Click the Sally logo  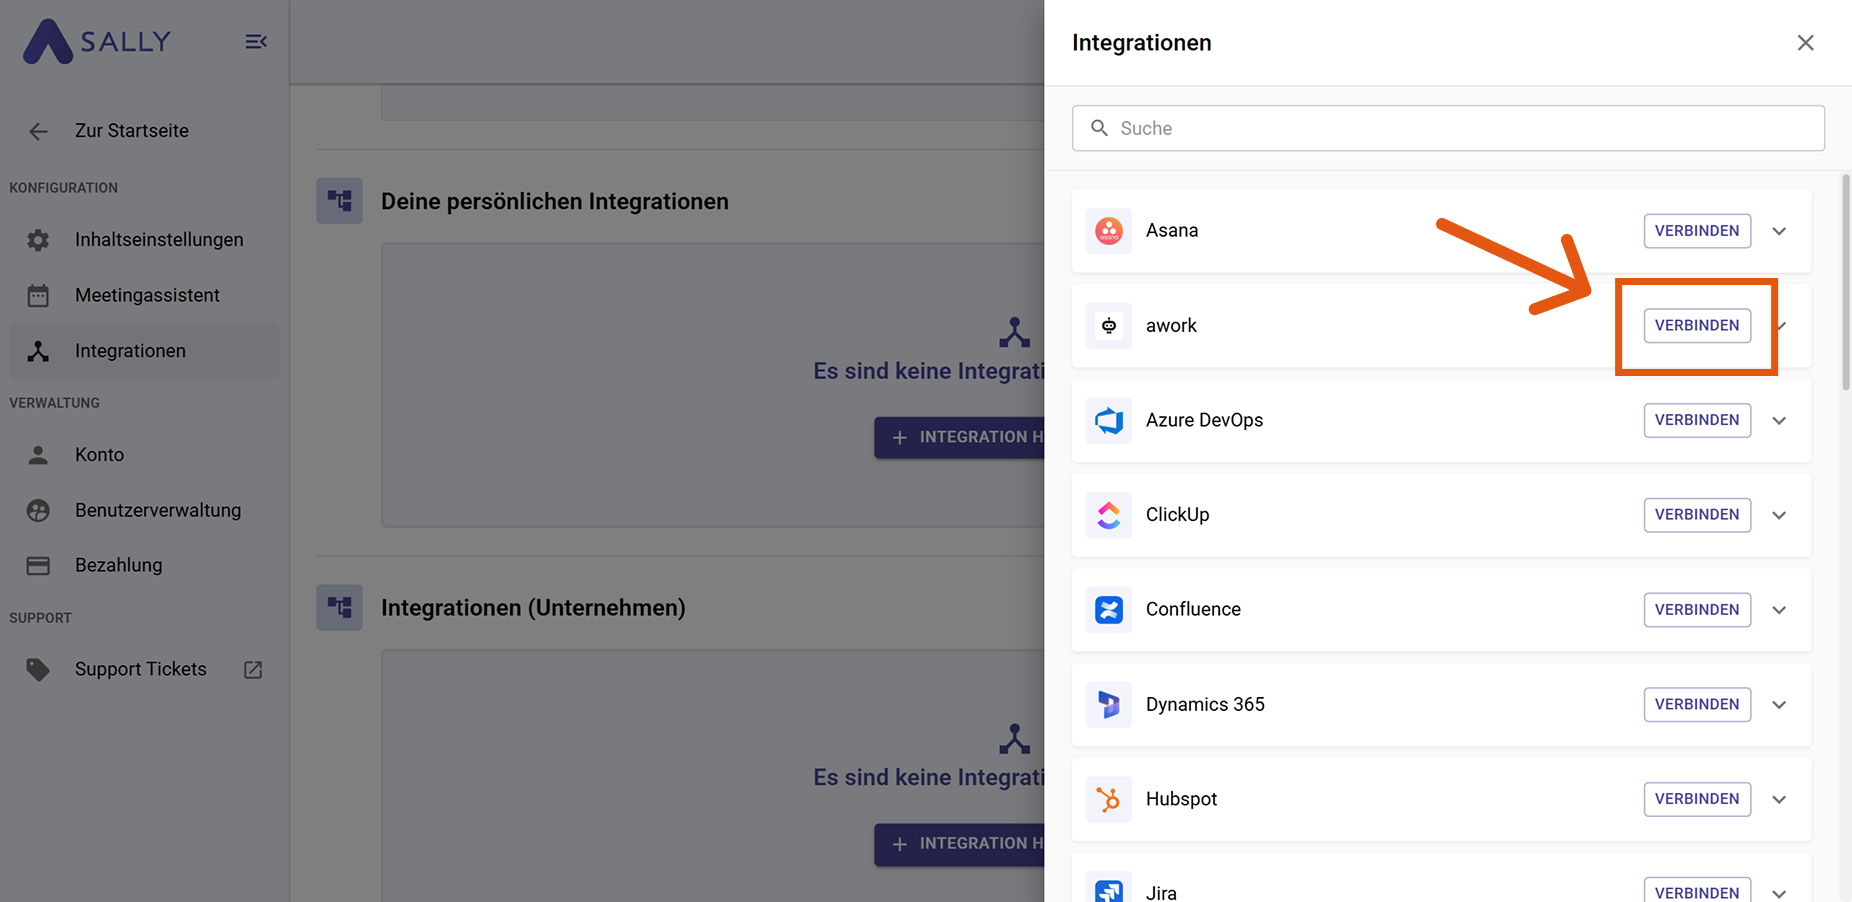(97, 42)
